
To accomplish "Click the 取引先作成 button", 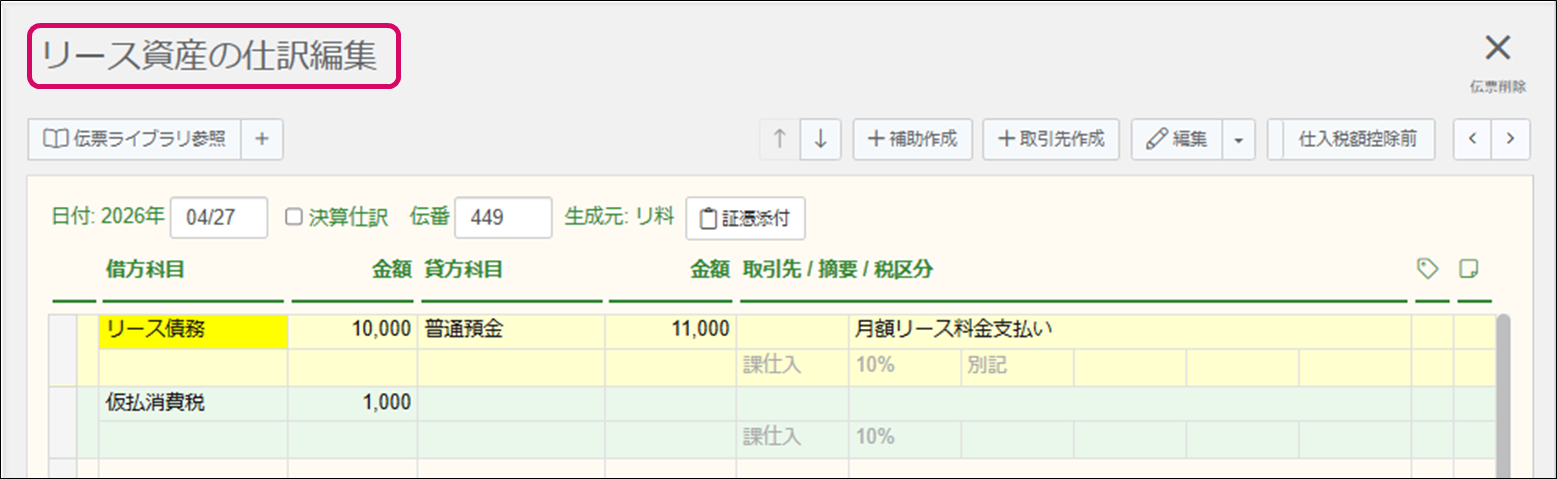I will point(1051,140).
